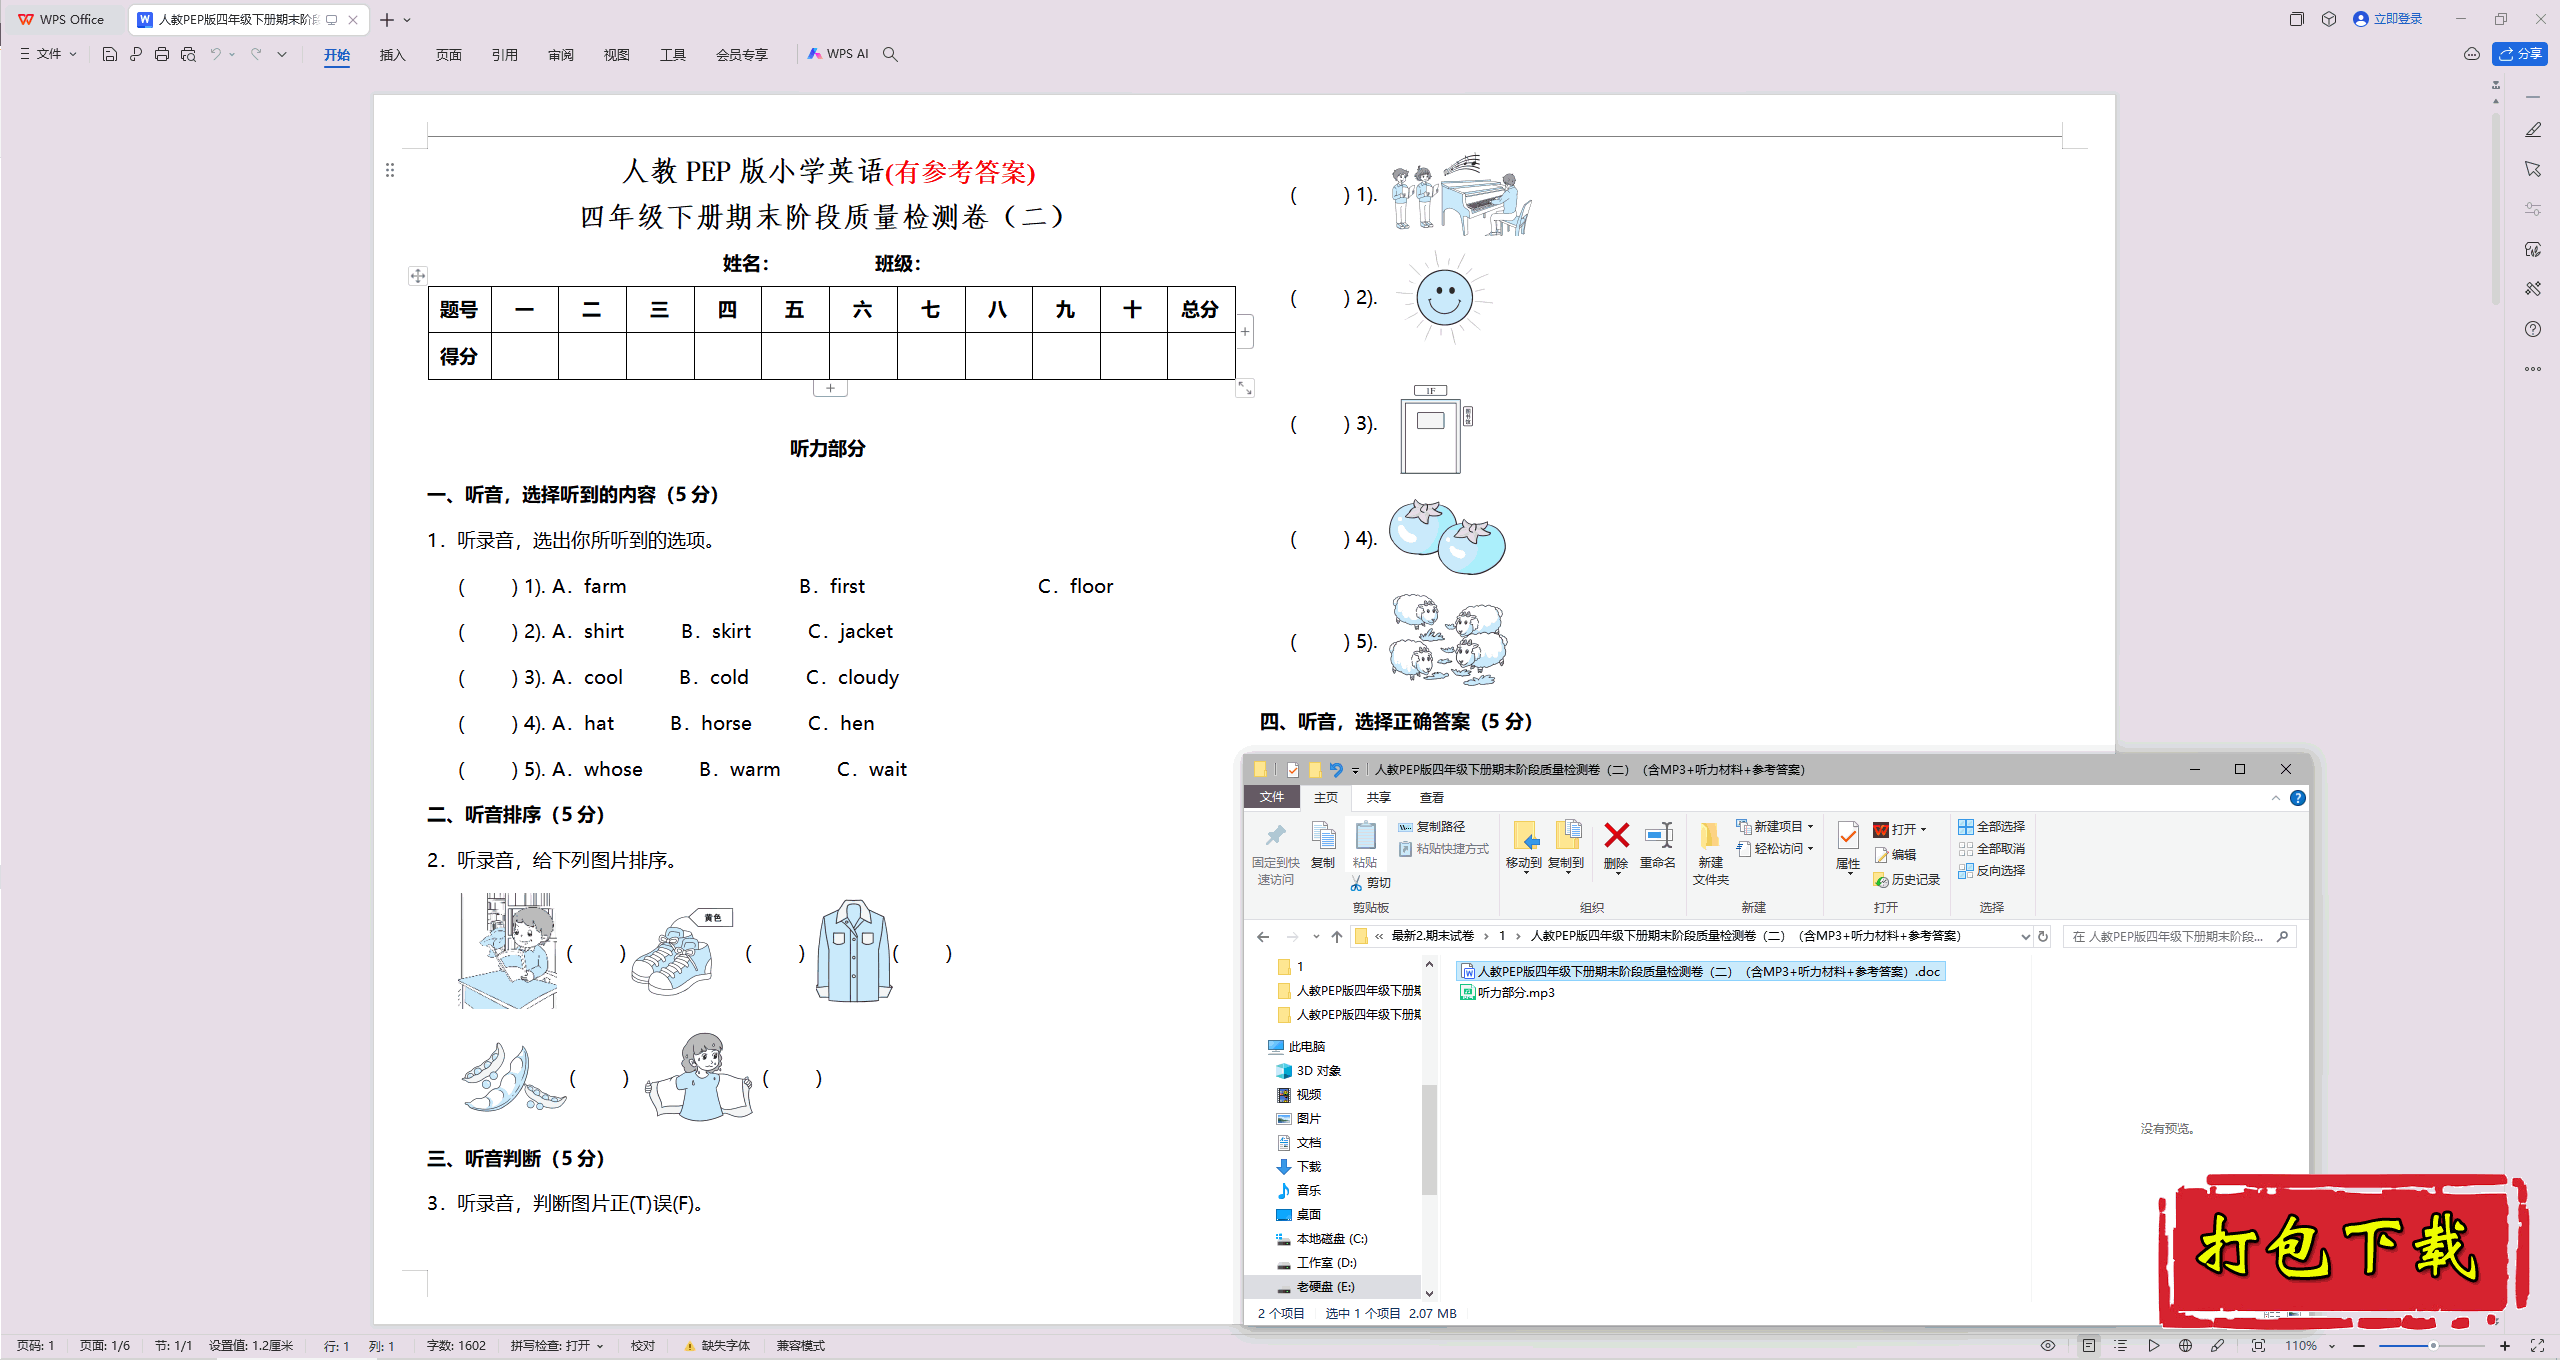
Task: Click the 打印布局 print layout icon
Action: 2089,1343
